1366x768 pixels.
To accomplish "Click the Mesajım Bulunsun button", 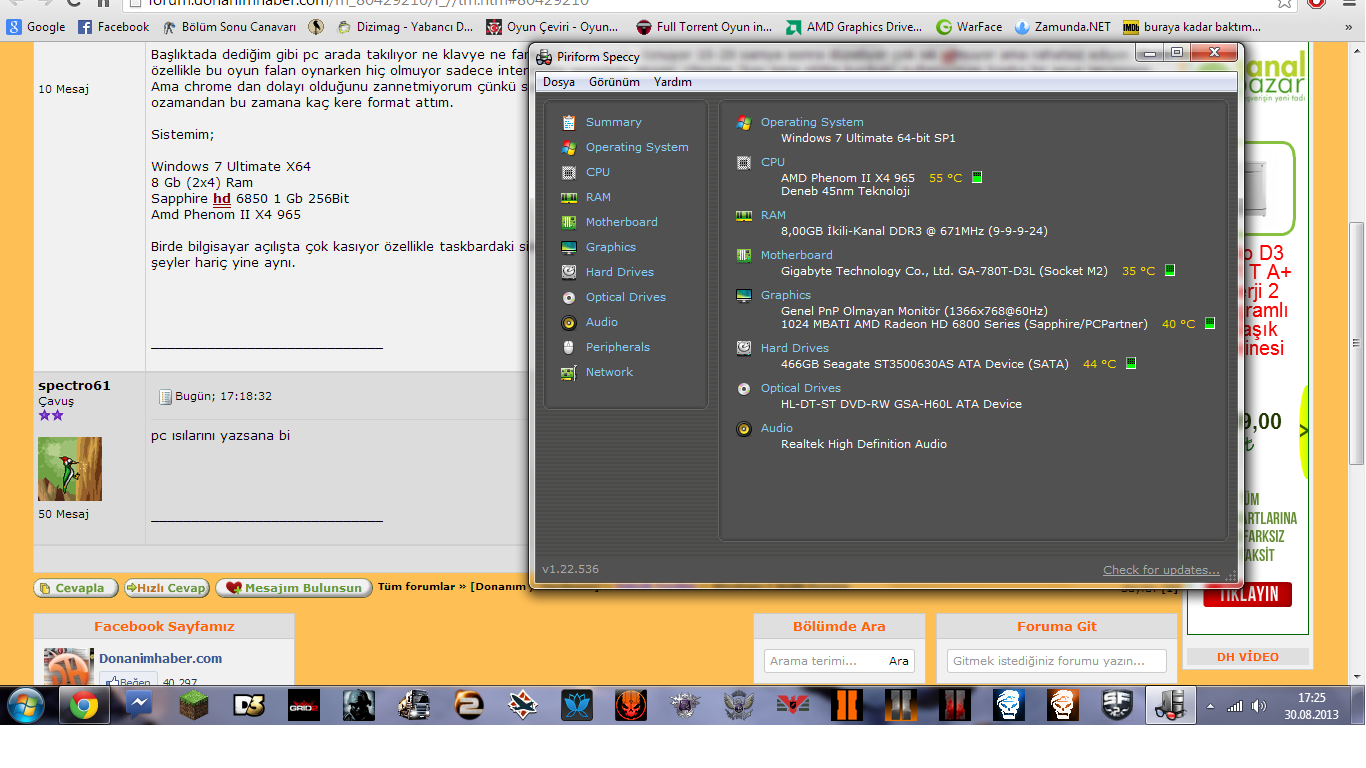I will click(294, 588).
